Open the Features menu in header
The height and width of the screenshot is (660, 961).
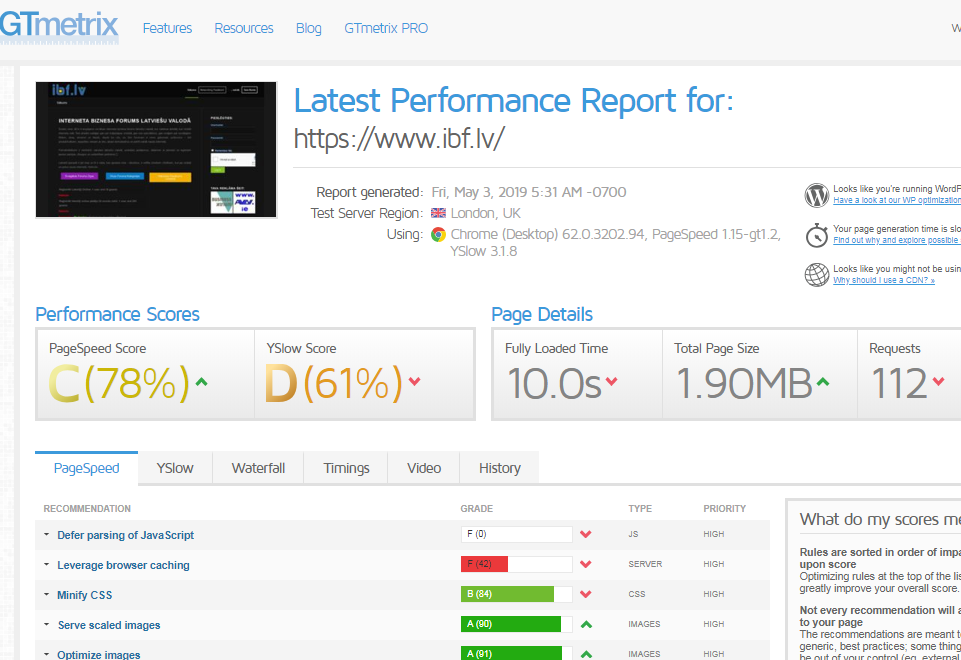pyautogui.click(x=167, y=28)
